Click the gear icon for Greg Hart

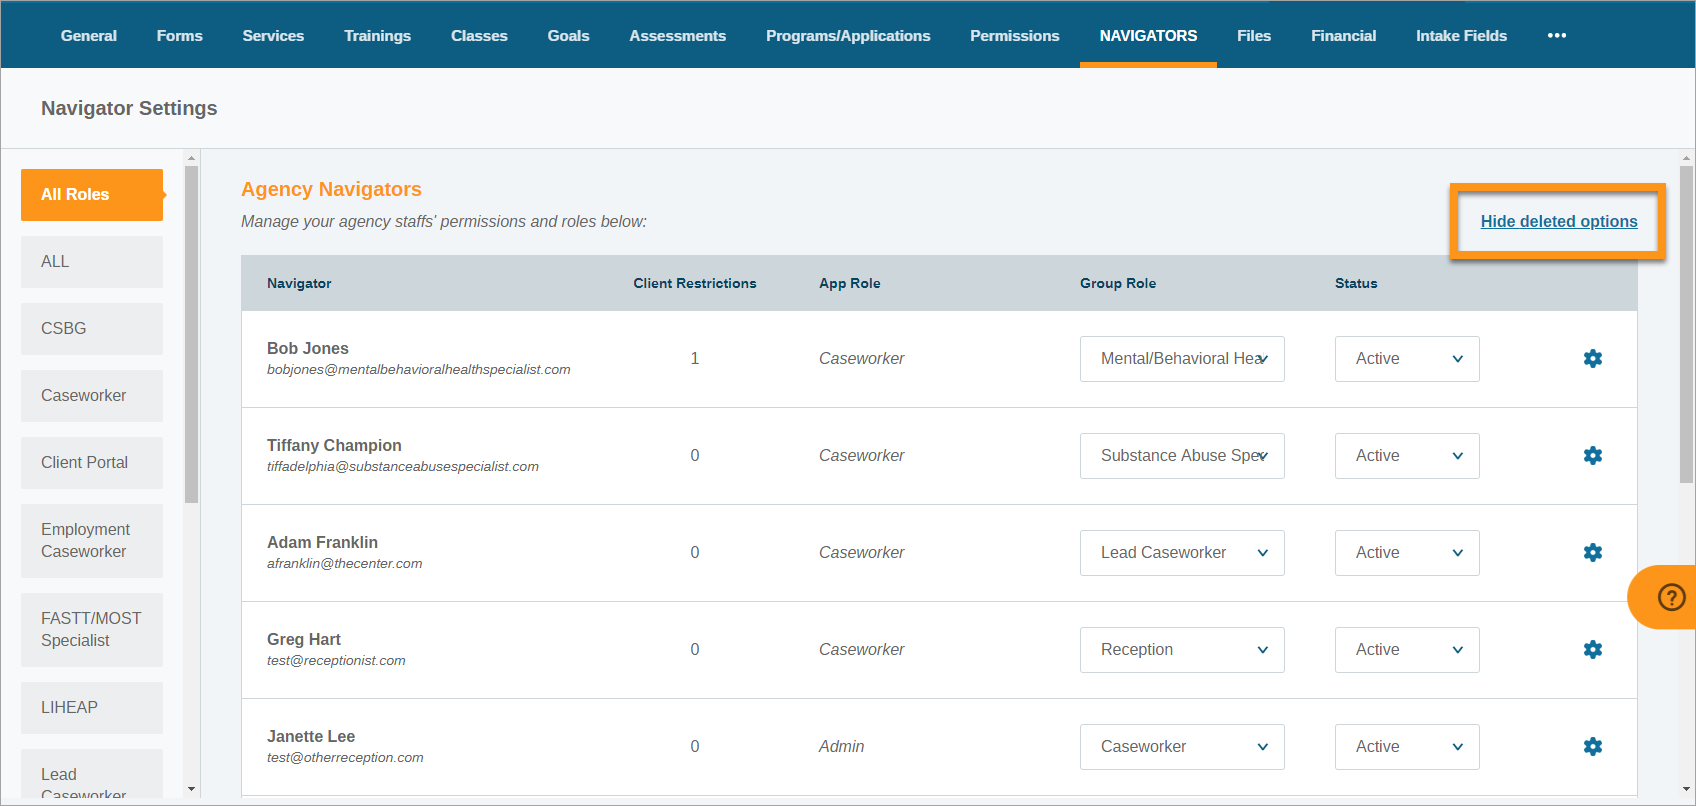[x=1593, y=650]
